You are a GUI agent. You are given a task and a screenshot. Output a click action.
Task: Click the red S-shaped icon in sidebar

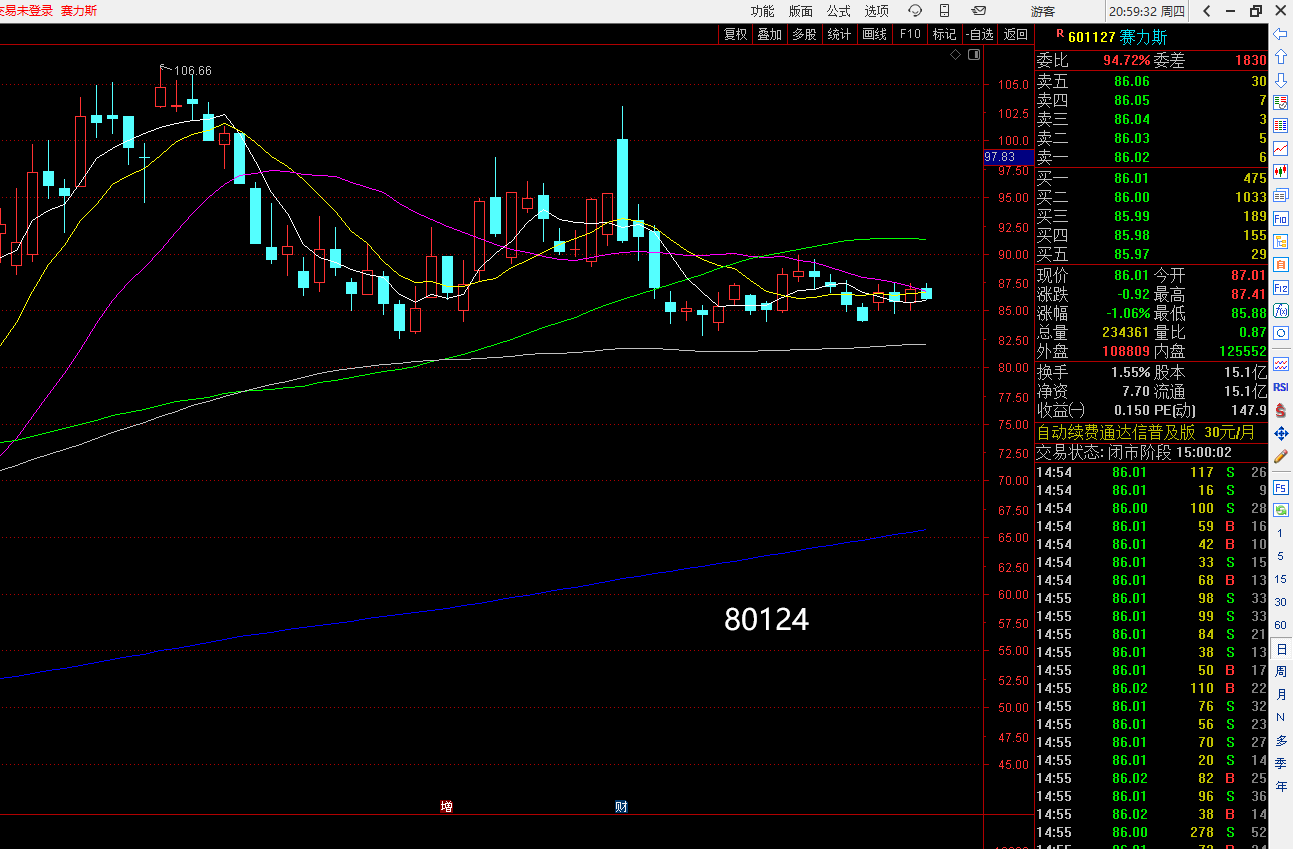click(1280, 410)
